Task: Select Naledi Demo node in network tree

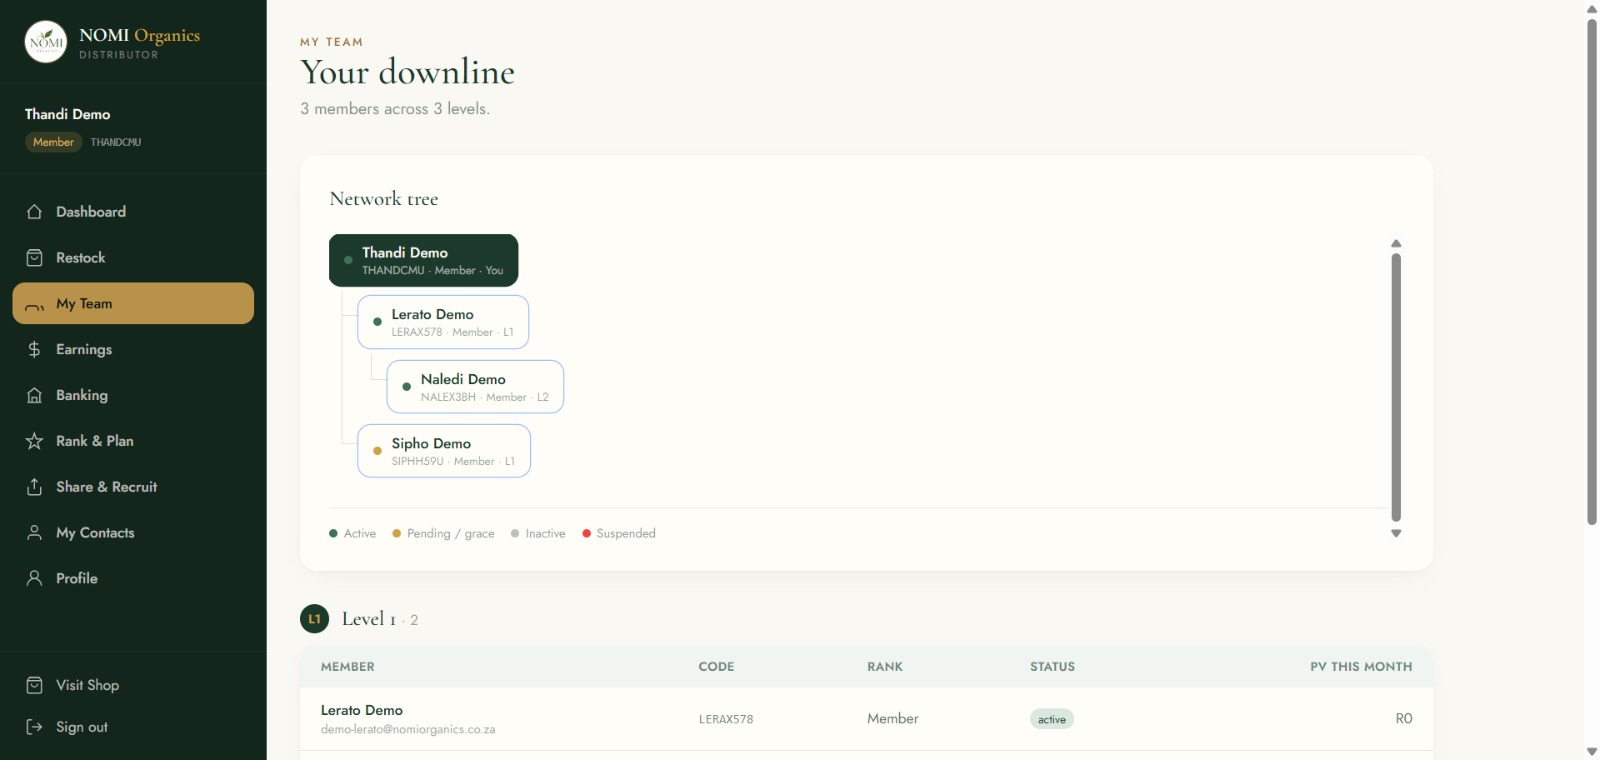Action: [x=475, y=387]
